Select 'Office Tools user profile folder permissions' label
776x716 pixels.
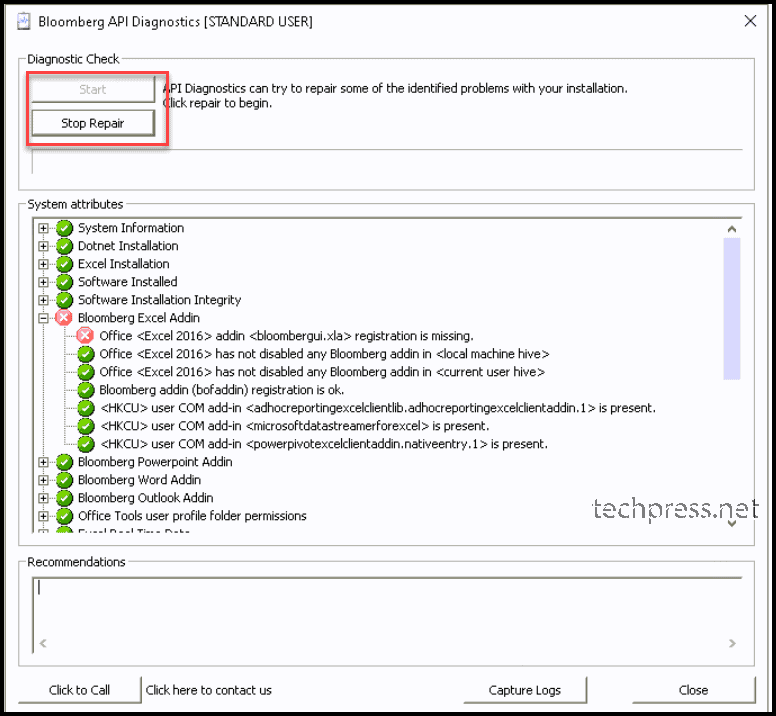point(192,516)
